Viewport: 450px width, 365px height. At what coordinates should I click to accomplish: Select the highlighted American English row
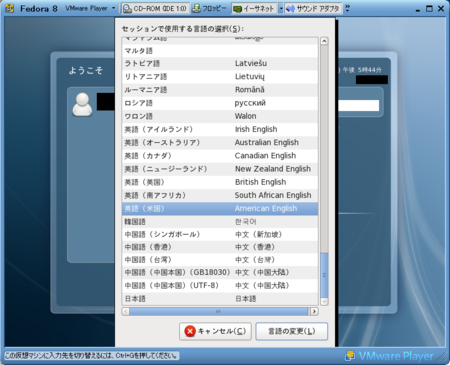coord(220,209)
